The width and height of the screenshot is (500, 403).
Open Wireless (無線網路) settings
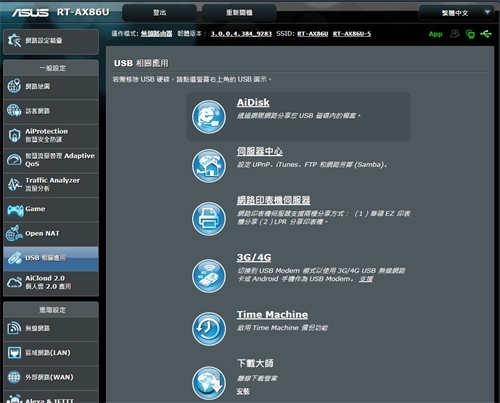(51, 328)
